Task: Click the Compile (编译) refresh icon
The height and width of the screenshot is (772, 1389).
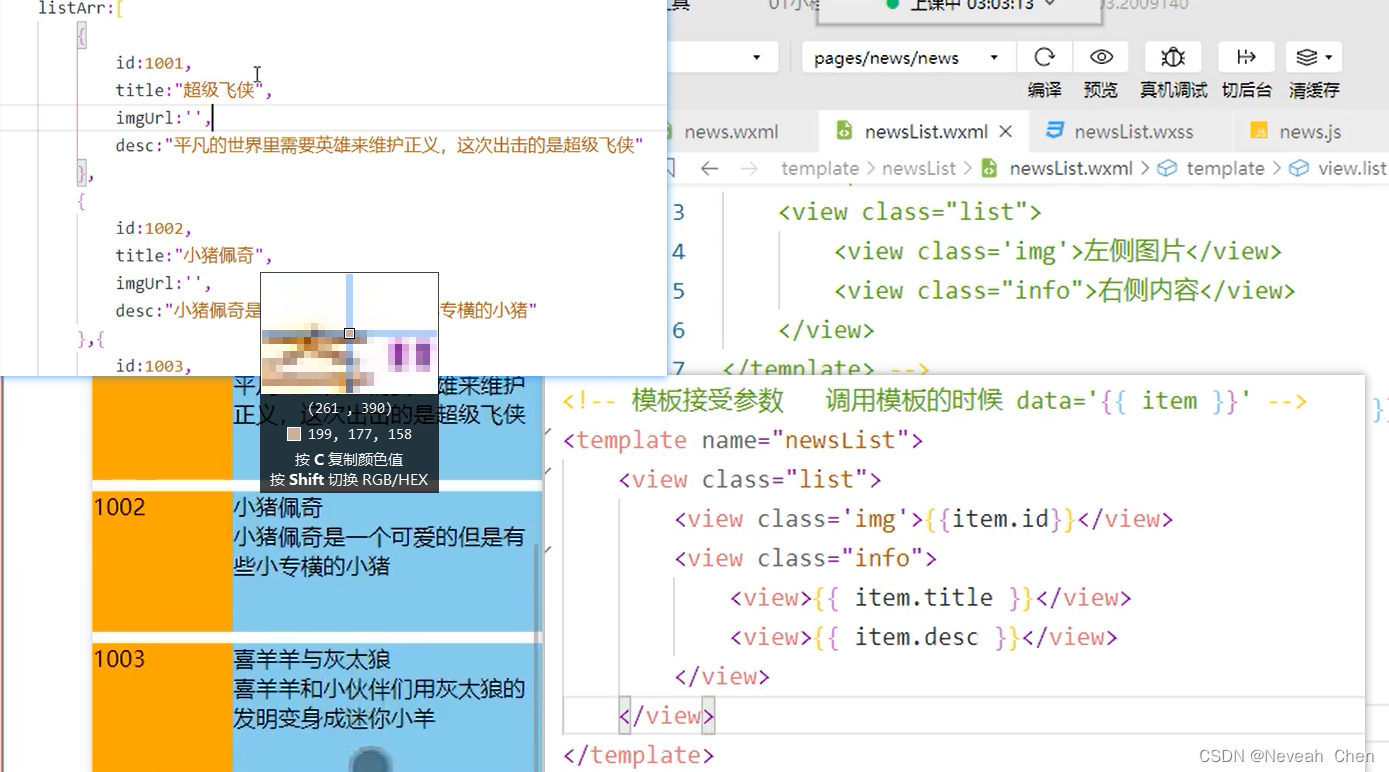Action: (1044, 57)
